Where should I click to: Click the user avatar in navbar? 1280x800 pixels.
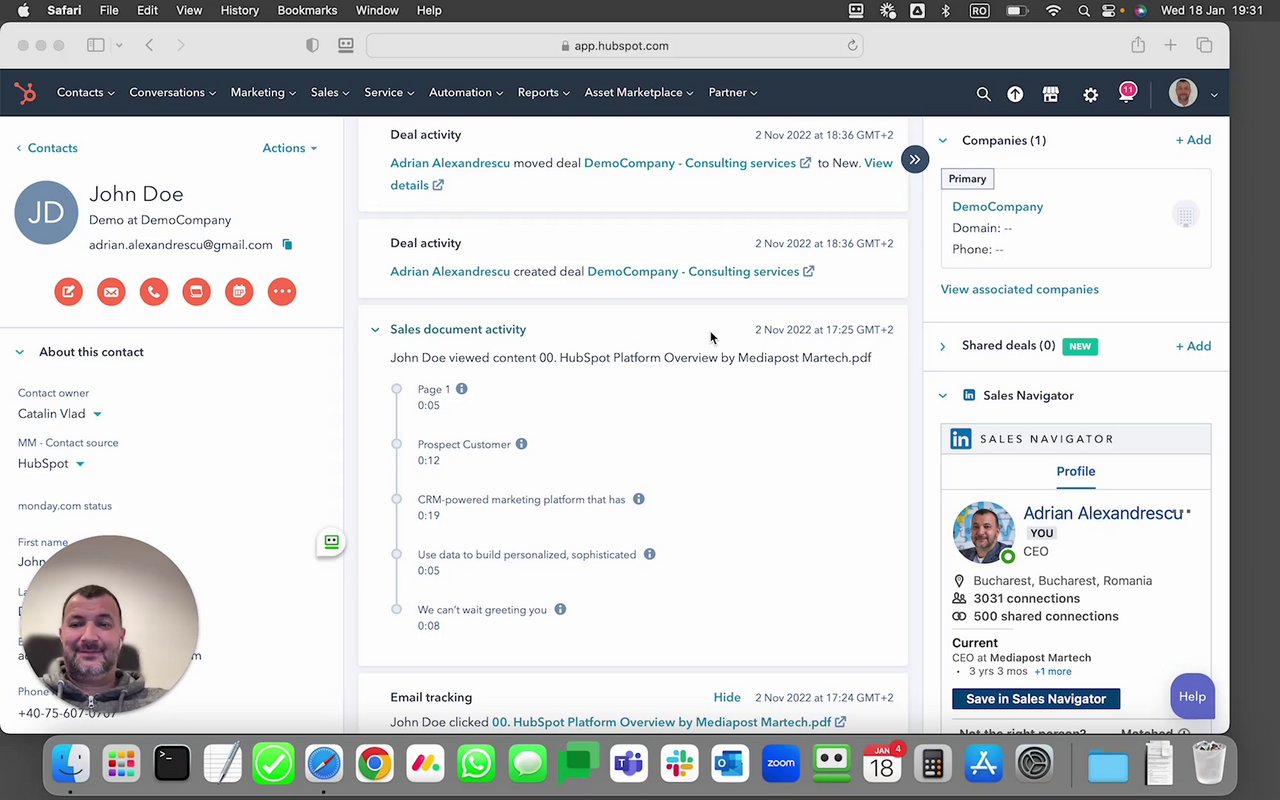[x=1183, y=93]
